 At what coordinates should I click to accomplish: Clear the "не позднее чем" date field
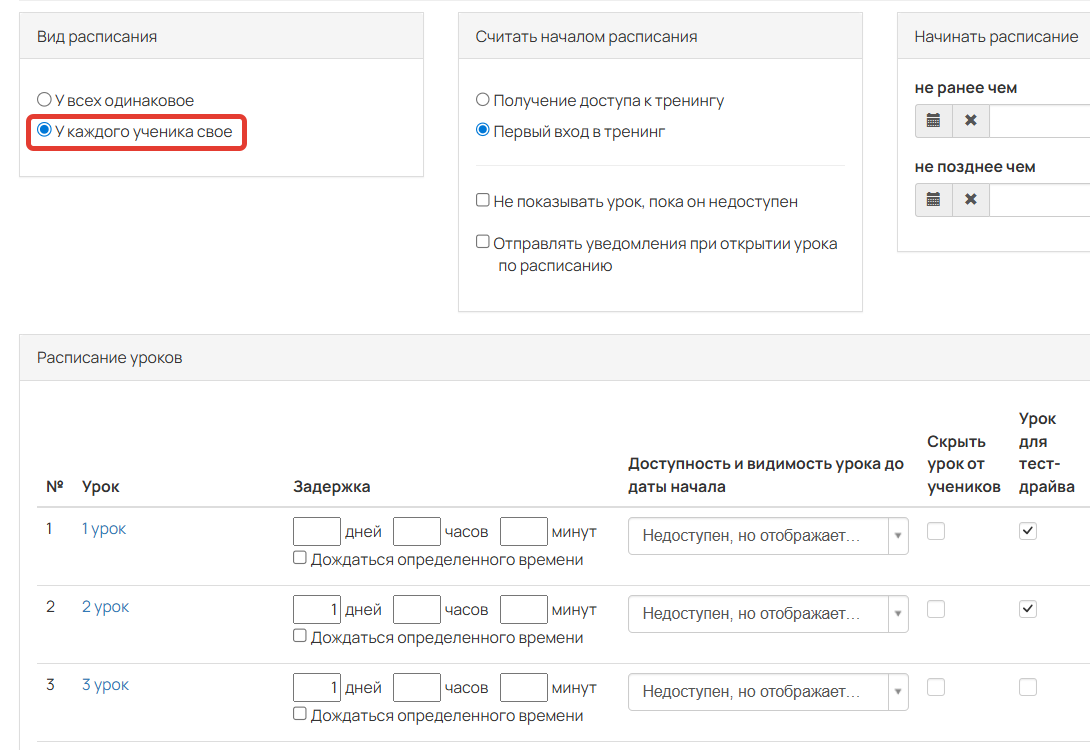969,199
